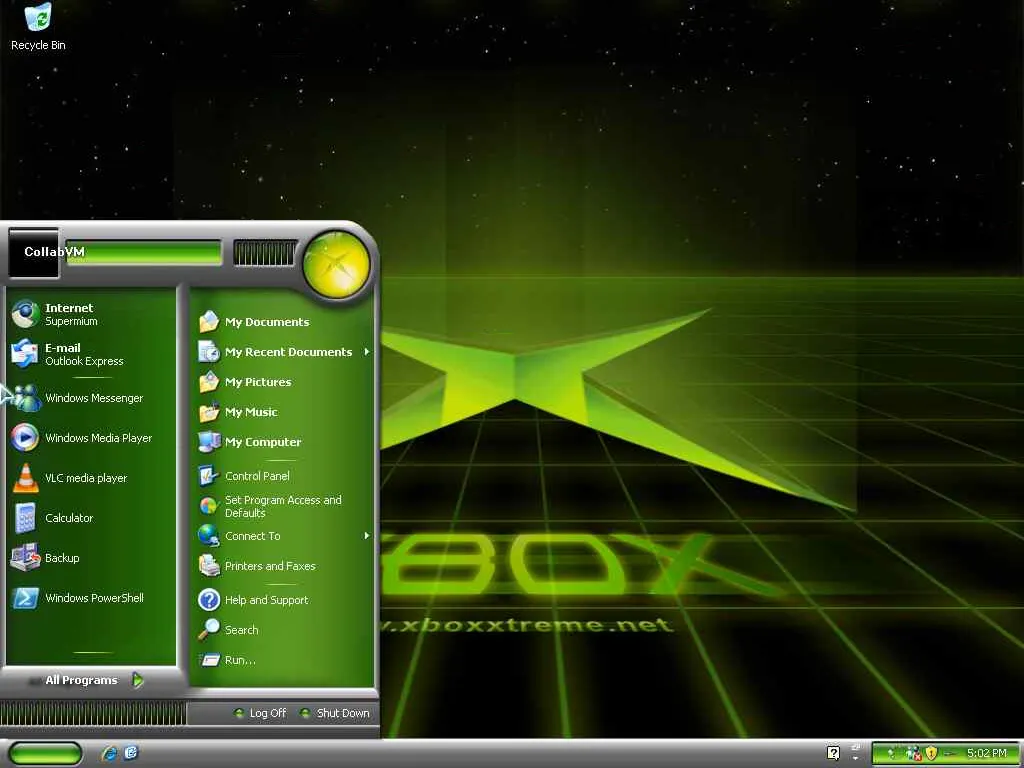Open Help and Support
The height and width of the screenshot is (768, 1024).
(x=283, y=600)
